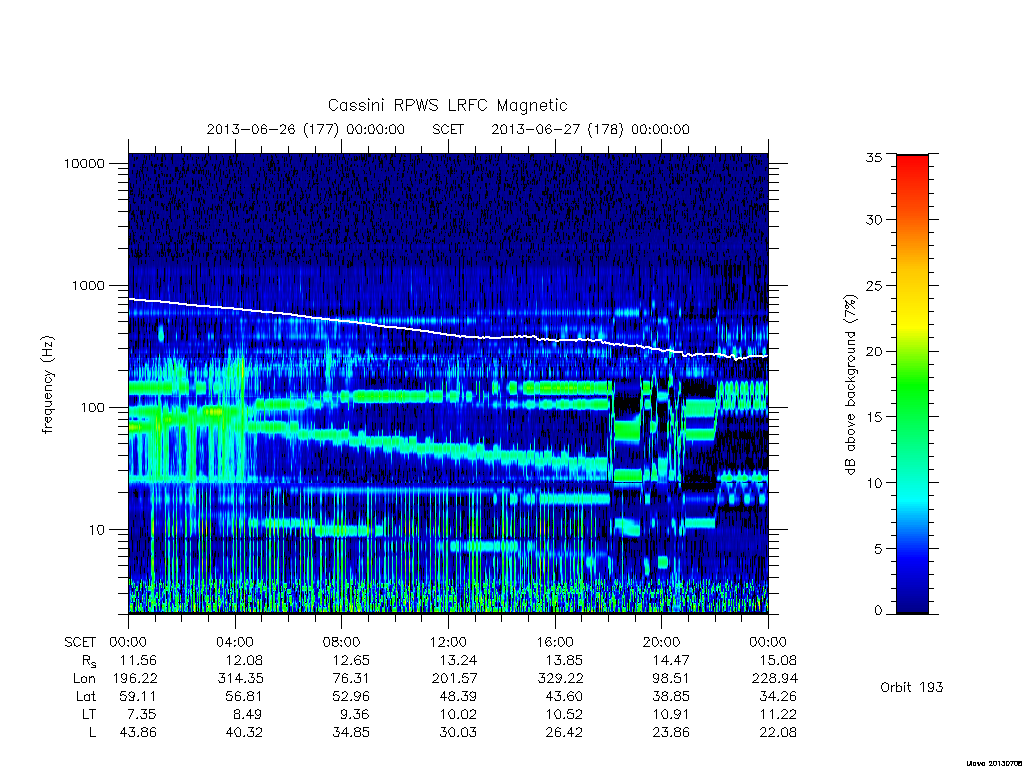Click the 'Orbit 193' label

pyautogui.click(x=912, y=687)
